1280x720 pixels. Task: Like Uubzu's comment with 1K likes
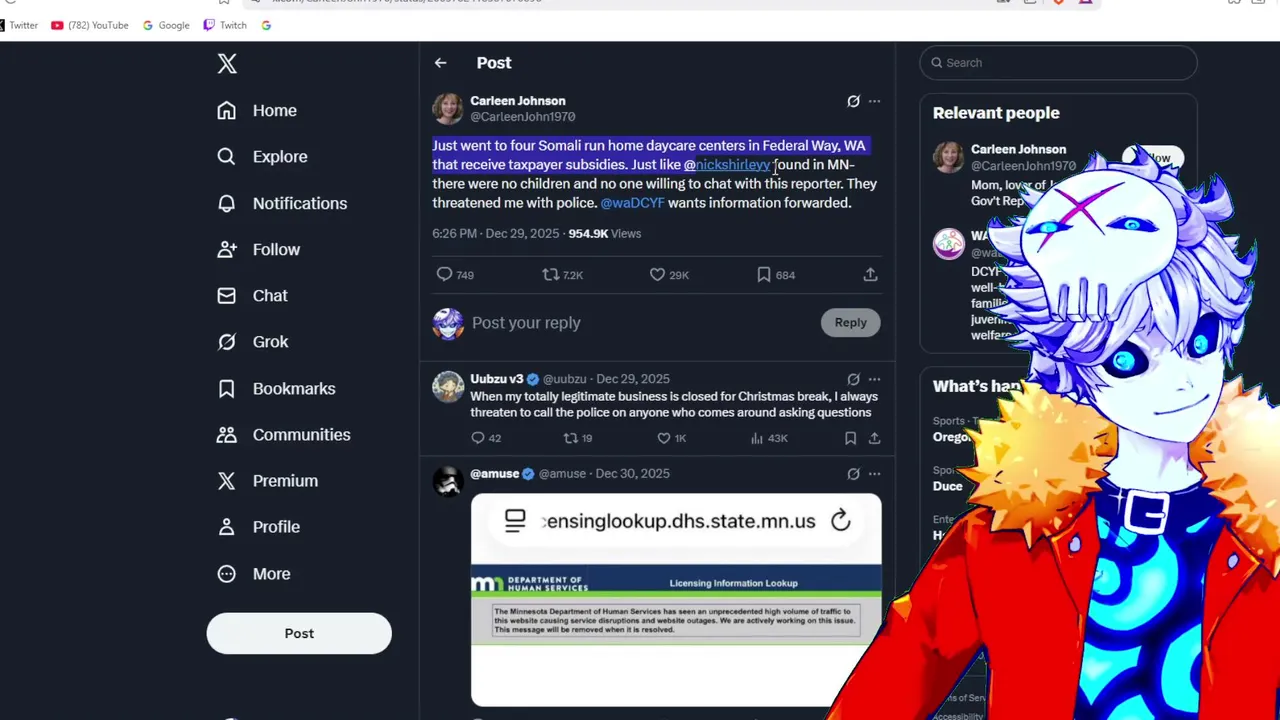click(x=663, y=438)
